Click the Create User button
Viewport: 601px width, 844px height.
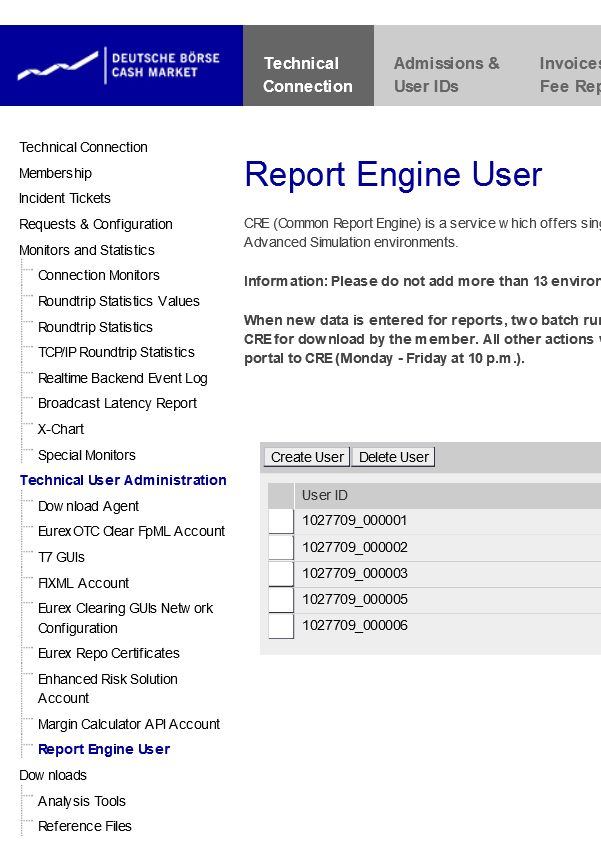307,458
